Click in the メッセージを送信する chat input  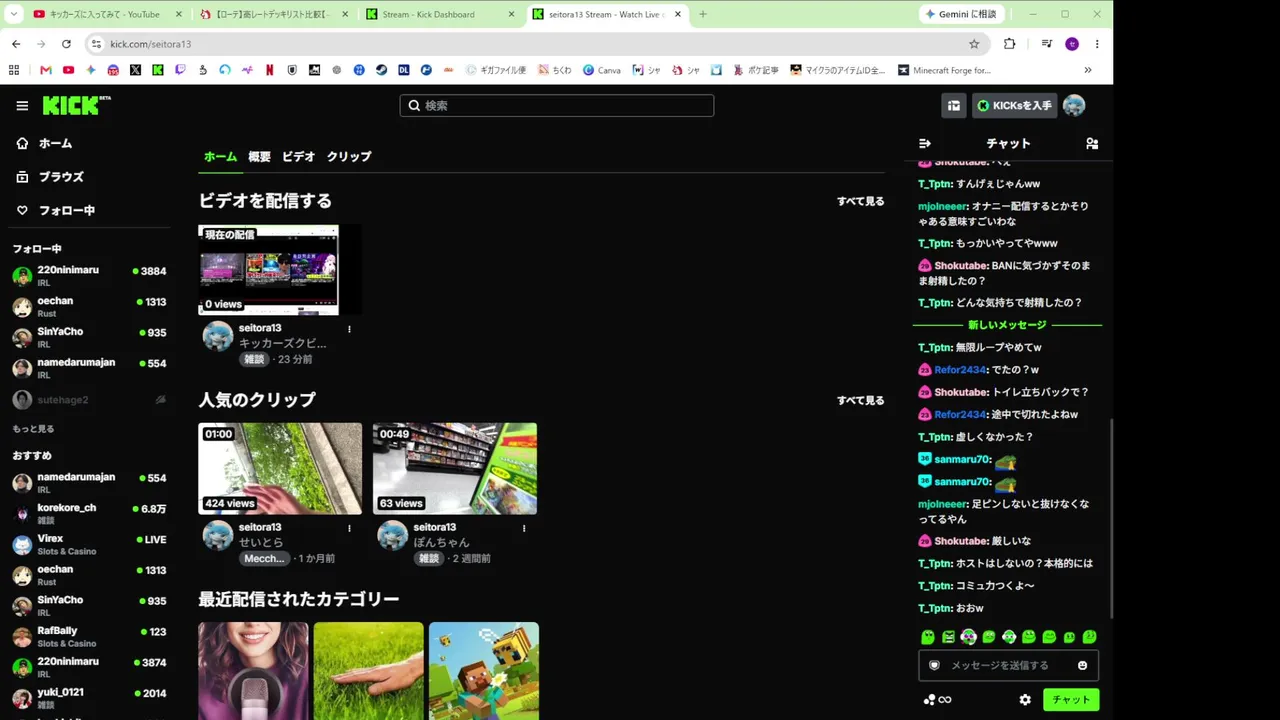[x=1009, y=666]
